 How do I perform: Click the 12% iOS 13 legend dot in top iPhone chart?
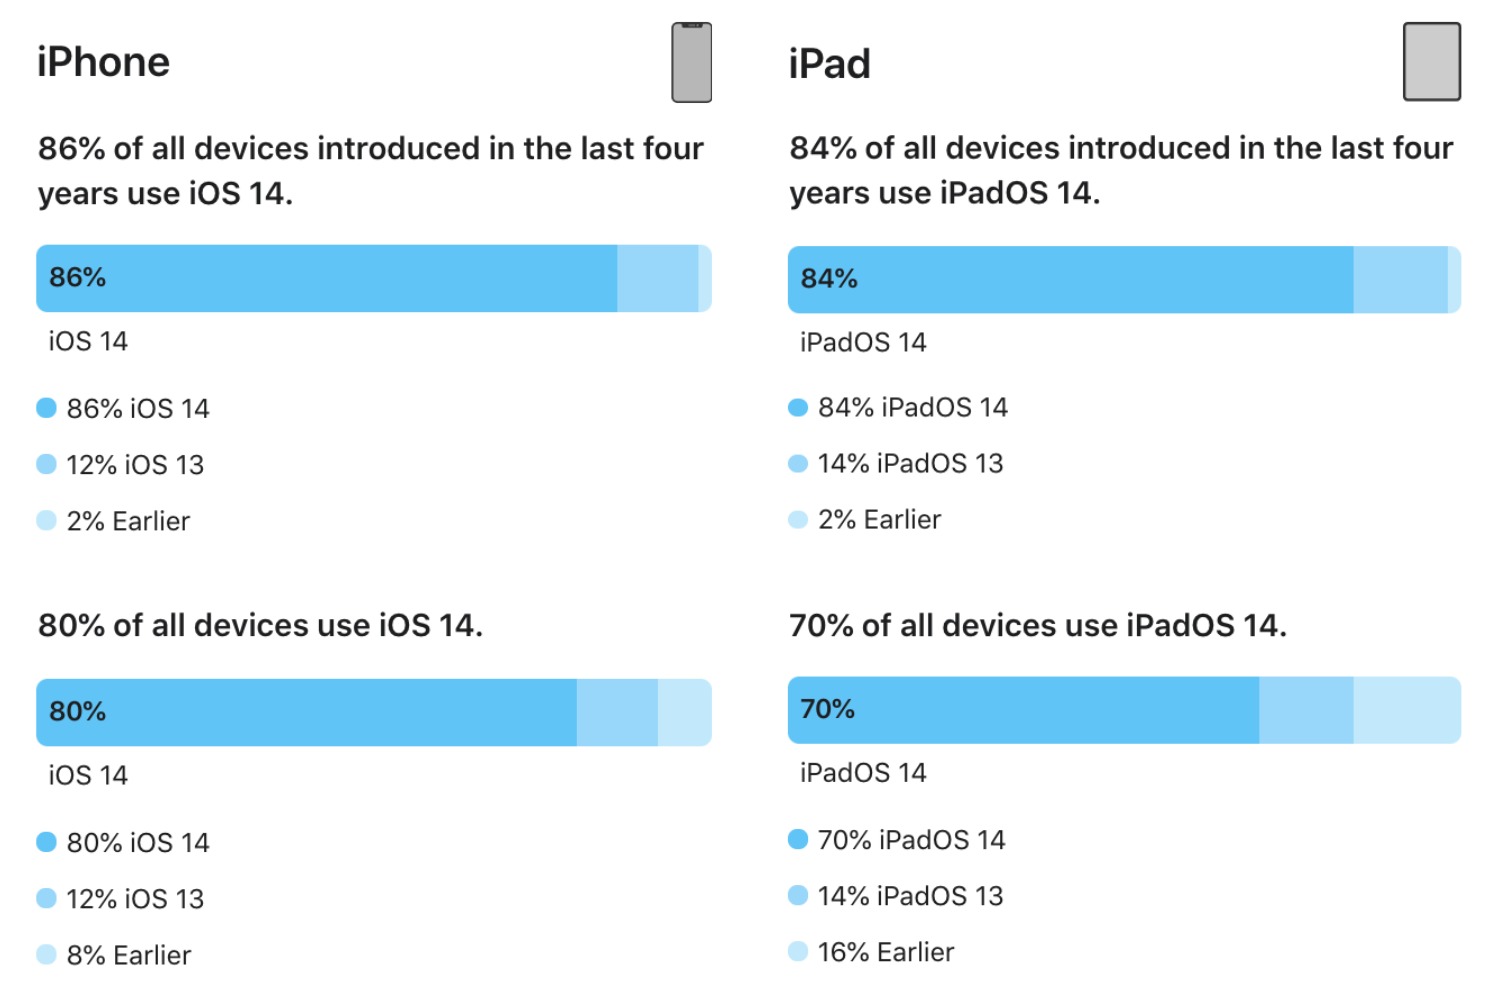(x=46, y=464)
